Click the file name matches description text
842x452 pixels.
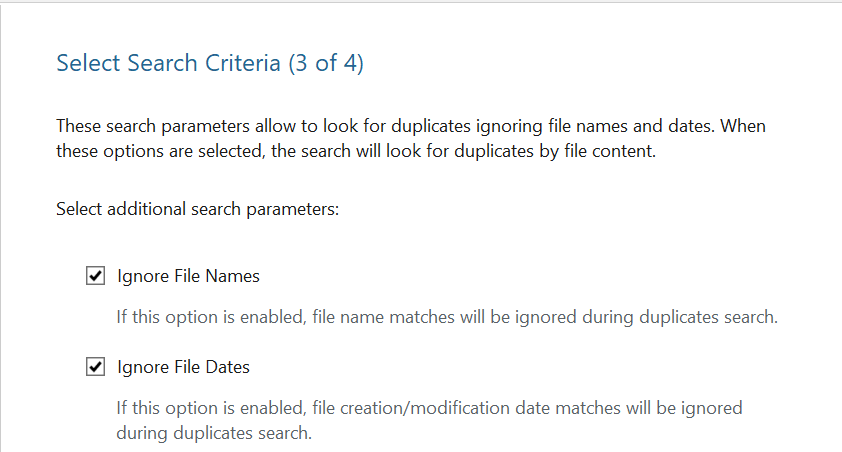coord(446,318)
